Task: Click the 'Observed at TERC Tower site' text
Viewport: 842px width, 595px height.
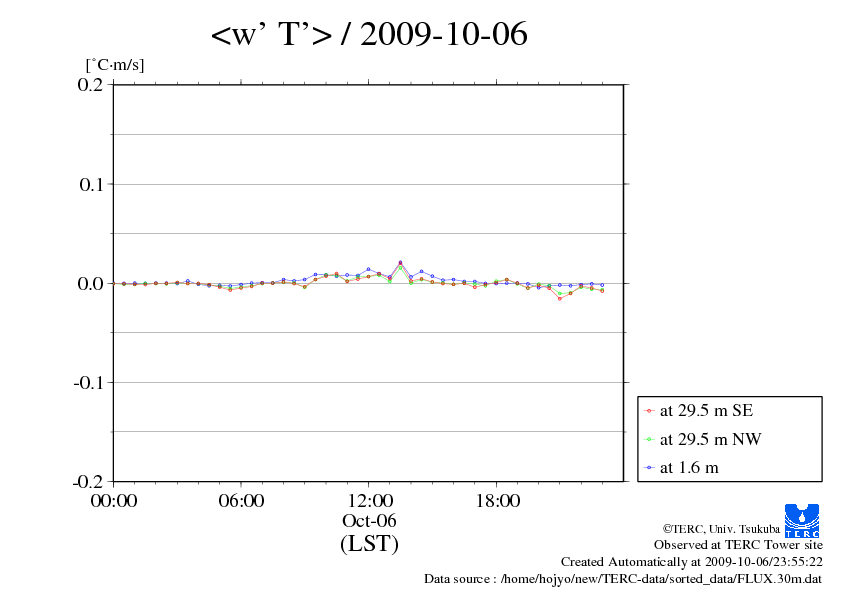Action: [738, 545]
